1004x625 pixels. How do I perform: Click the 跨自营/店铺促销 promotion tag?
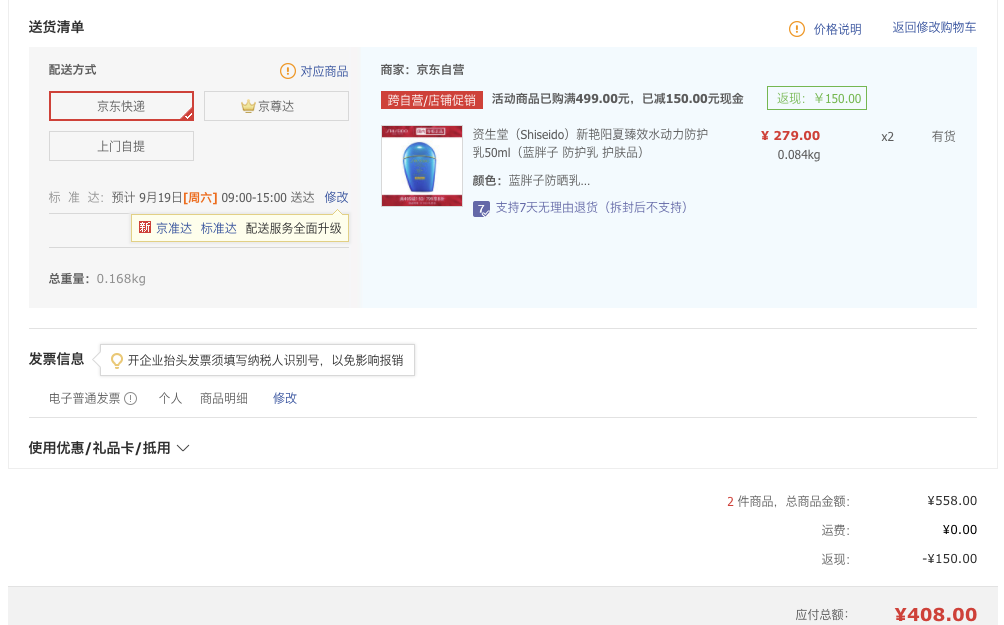tap(432, 100)
